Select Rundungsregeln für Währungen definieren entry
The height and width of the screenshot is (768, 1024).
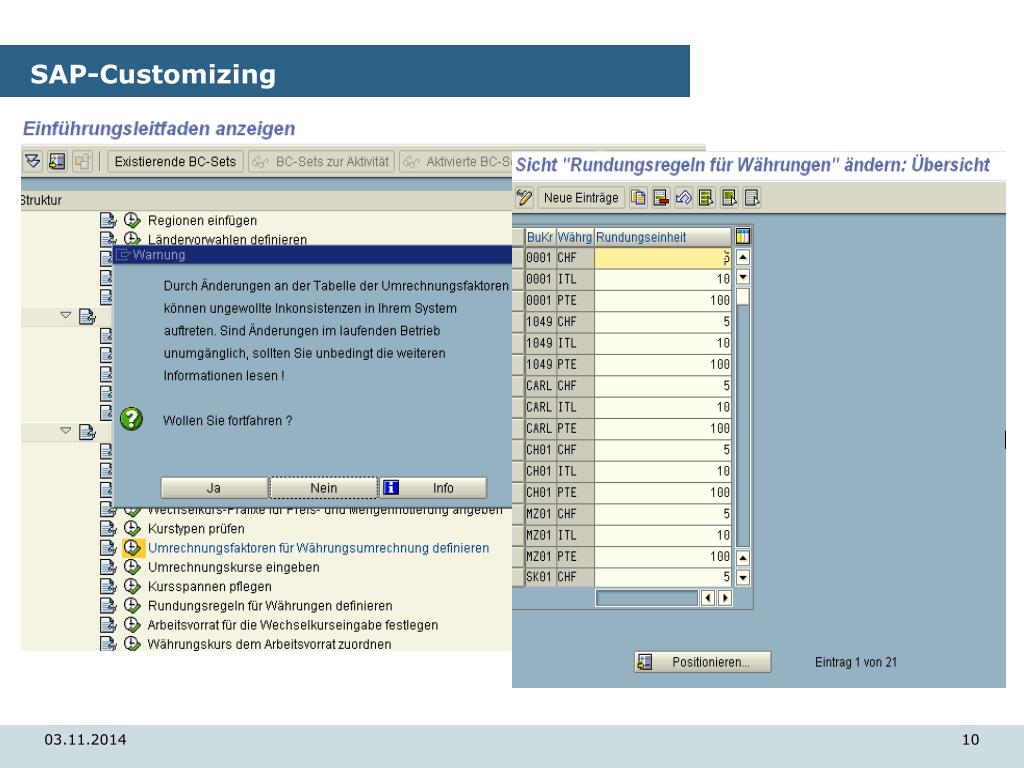click(270, 606)
